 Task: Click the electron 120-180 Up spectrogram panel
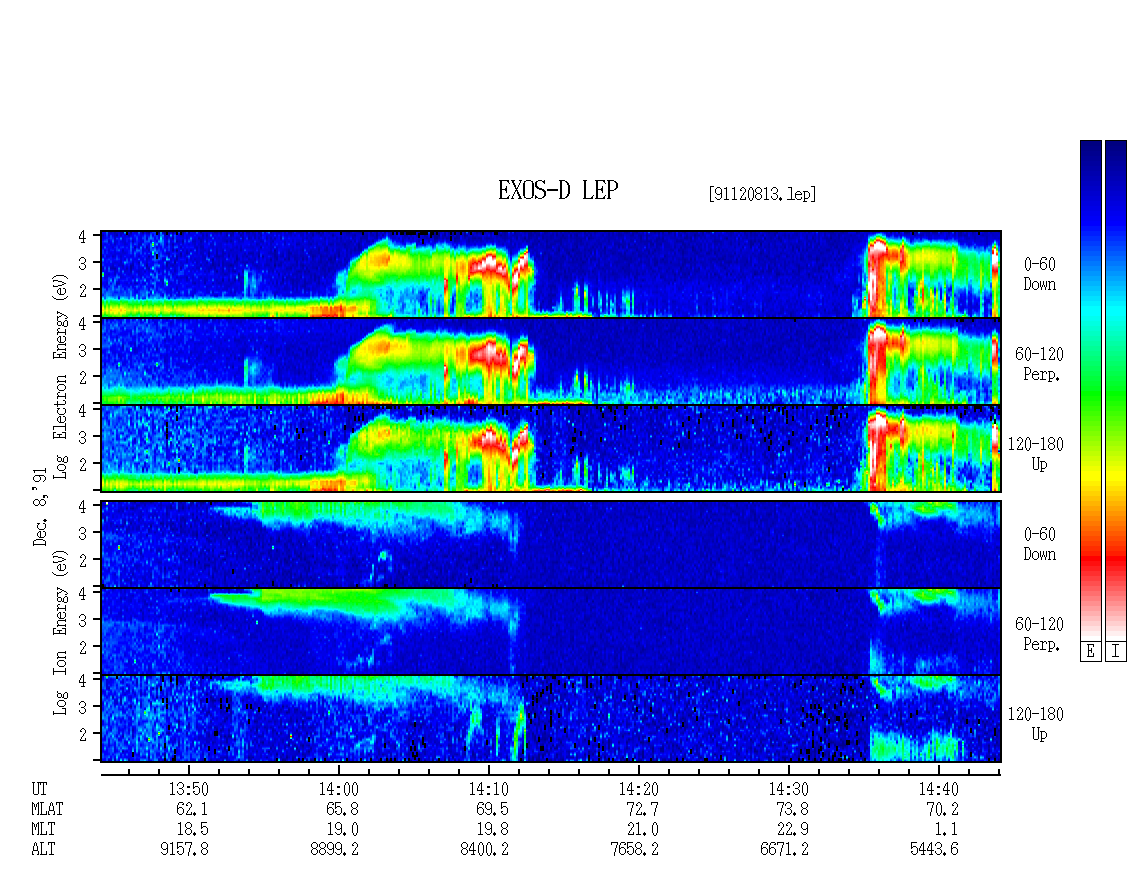(551, 448)
